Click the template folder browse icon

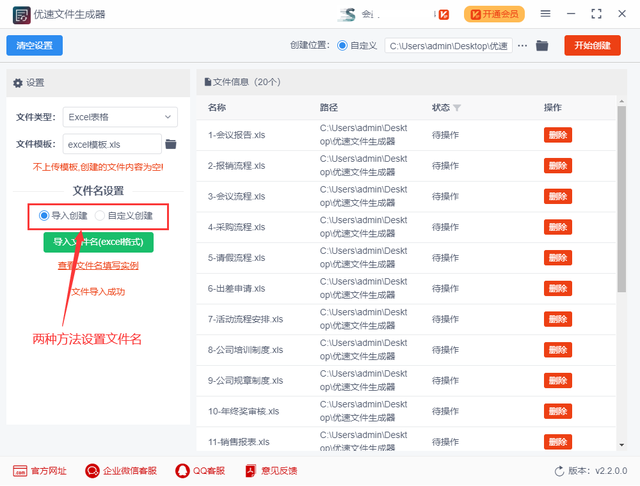[x=171, y=144]
